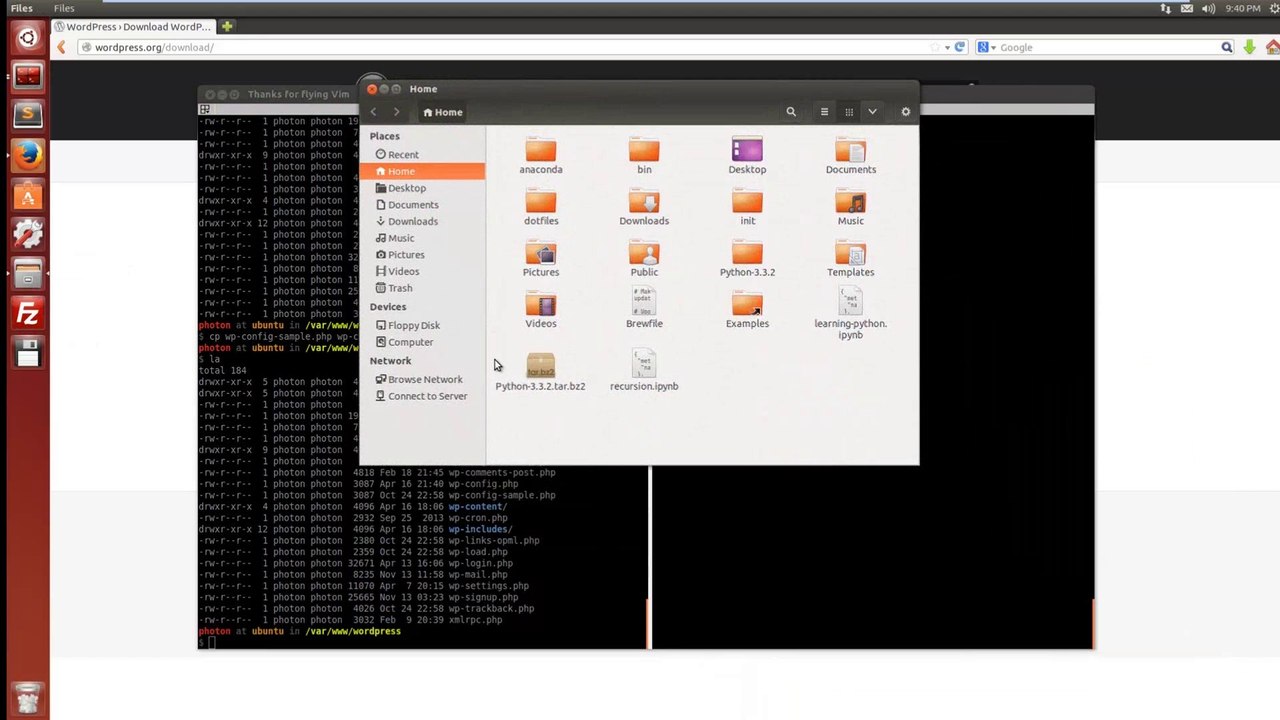
Task: Open the Files settings gear menu
Action: [x=906, y=112]
